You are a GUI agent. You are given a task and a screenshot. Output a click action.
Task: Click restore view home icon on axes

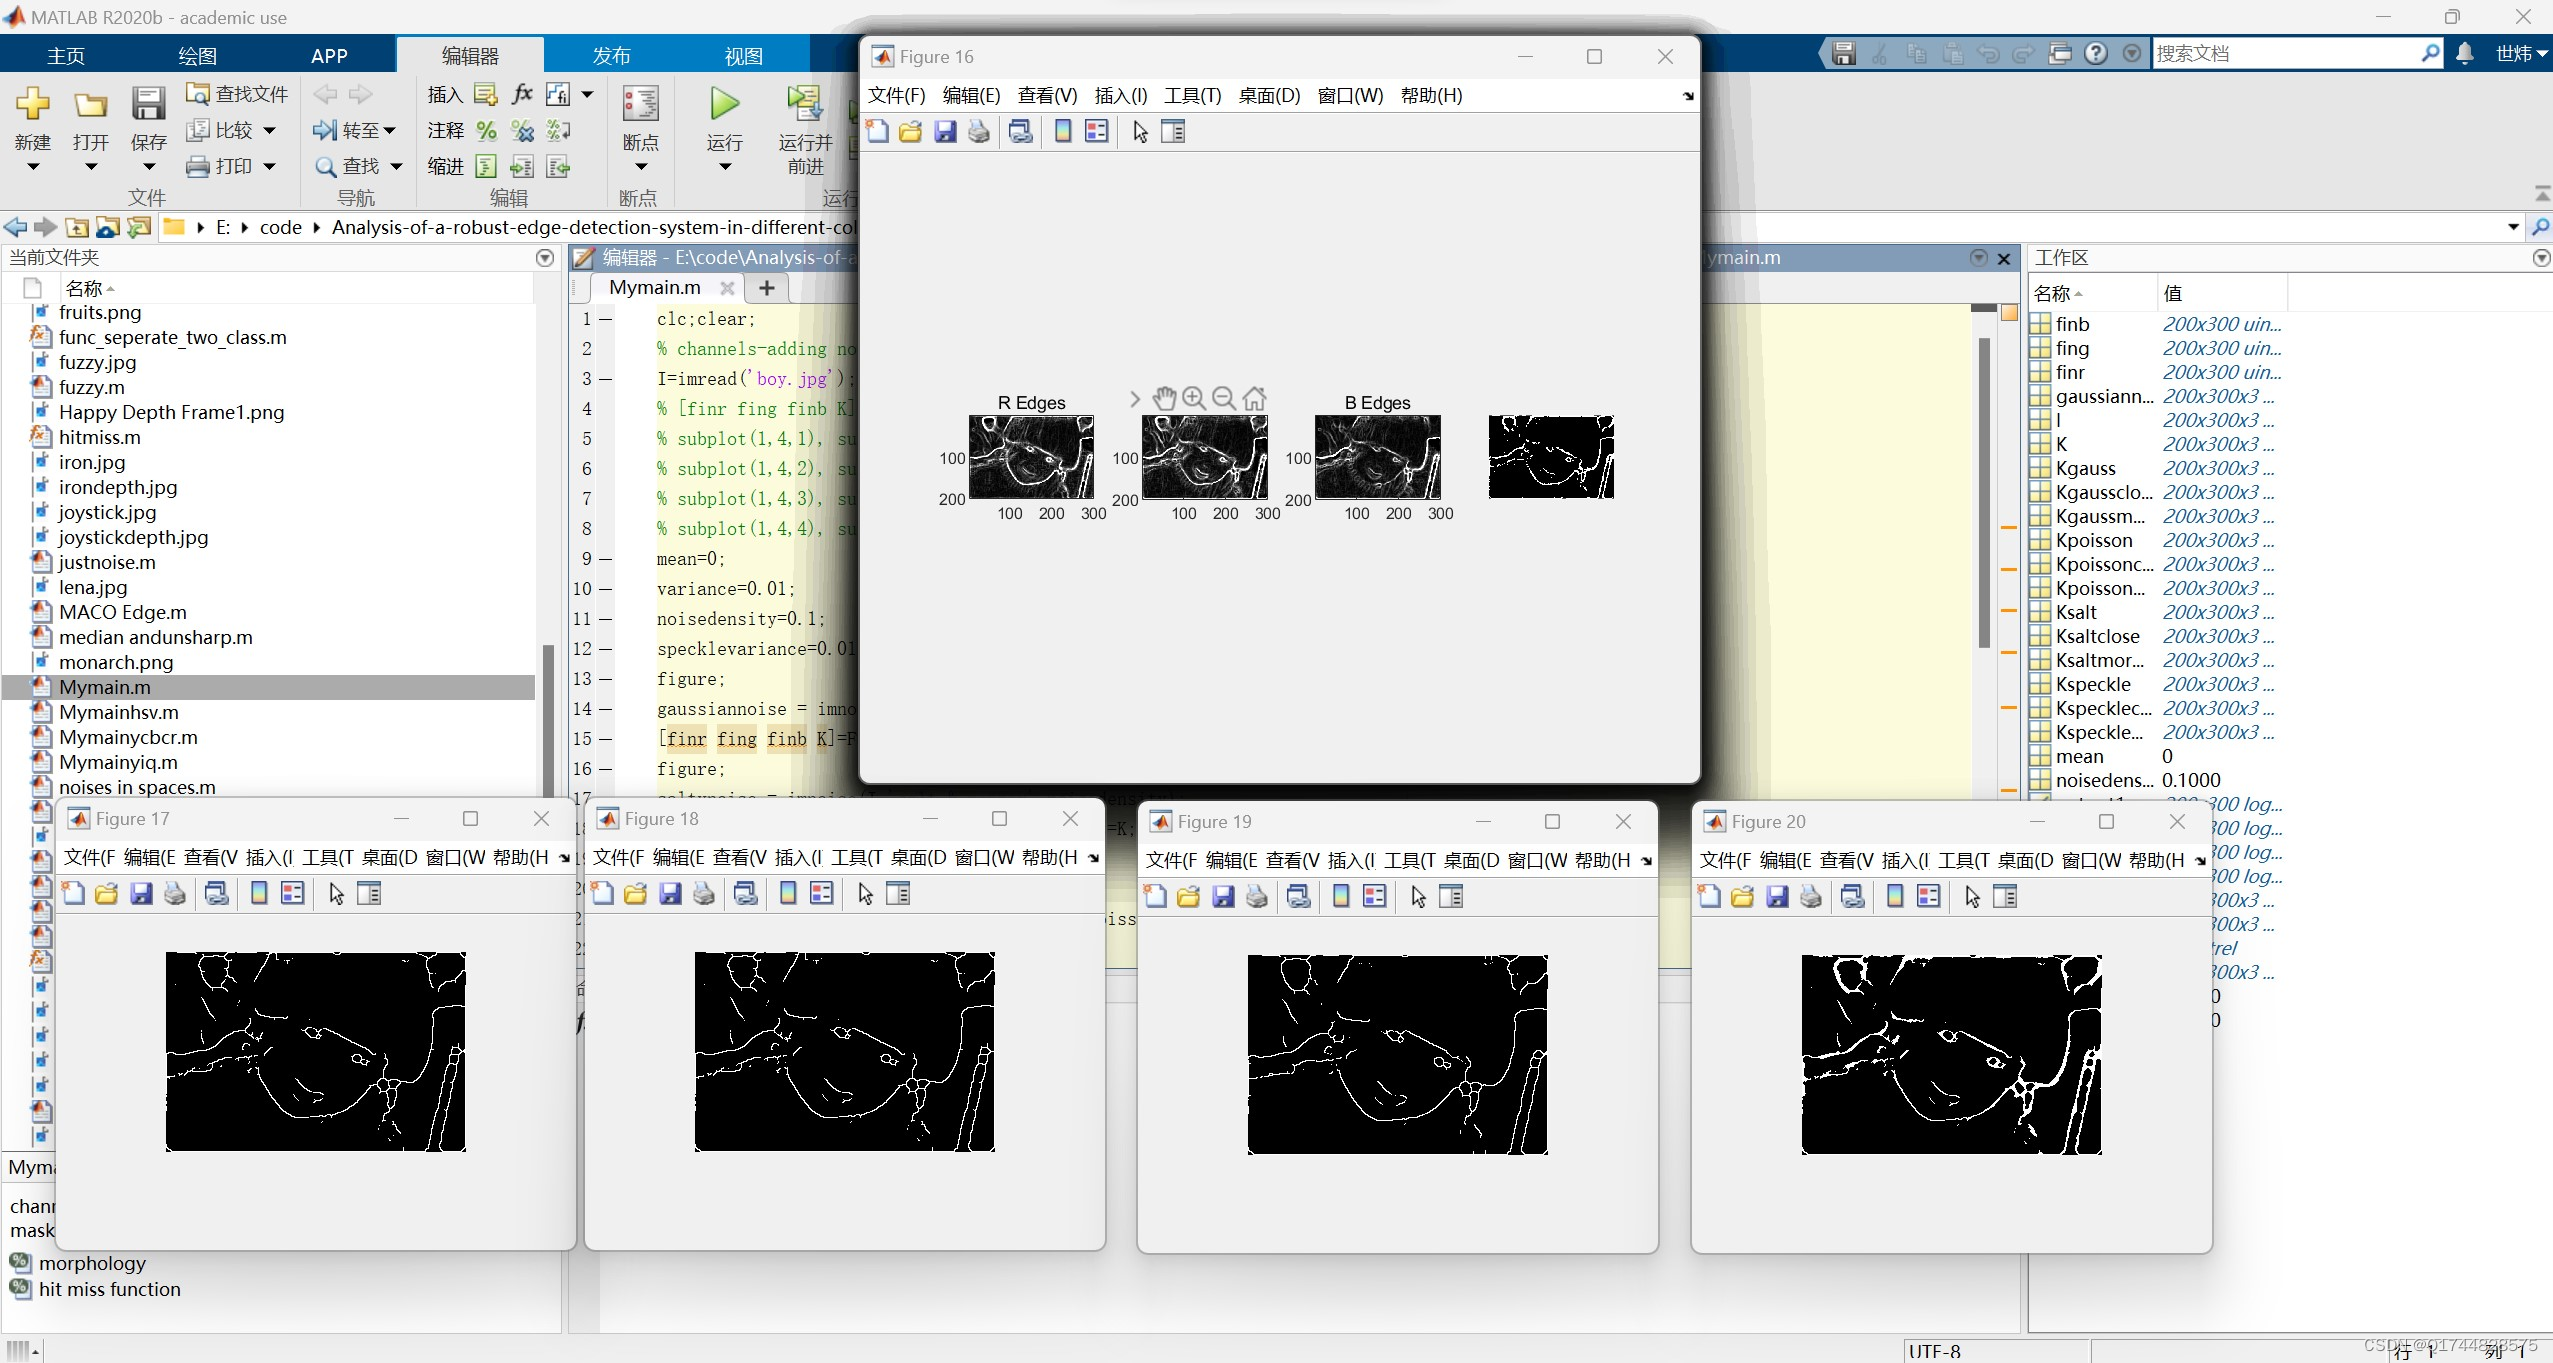(x=1254, y=398)
